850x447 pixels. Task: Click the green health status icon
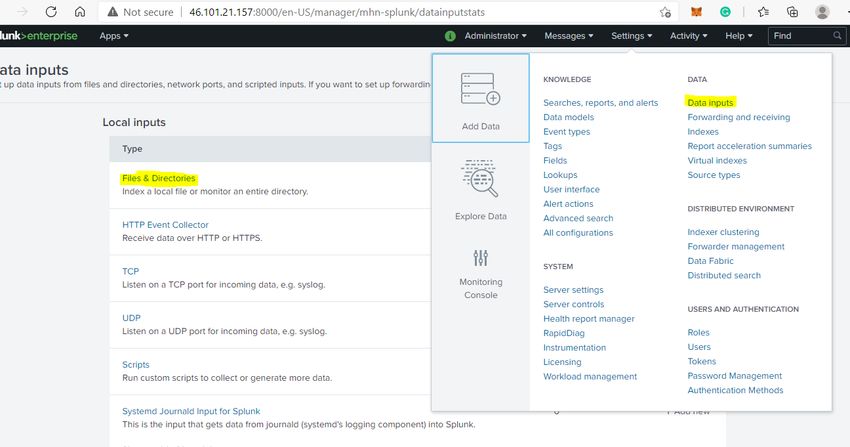450,36
